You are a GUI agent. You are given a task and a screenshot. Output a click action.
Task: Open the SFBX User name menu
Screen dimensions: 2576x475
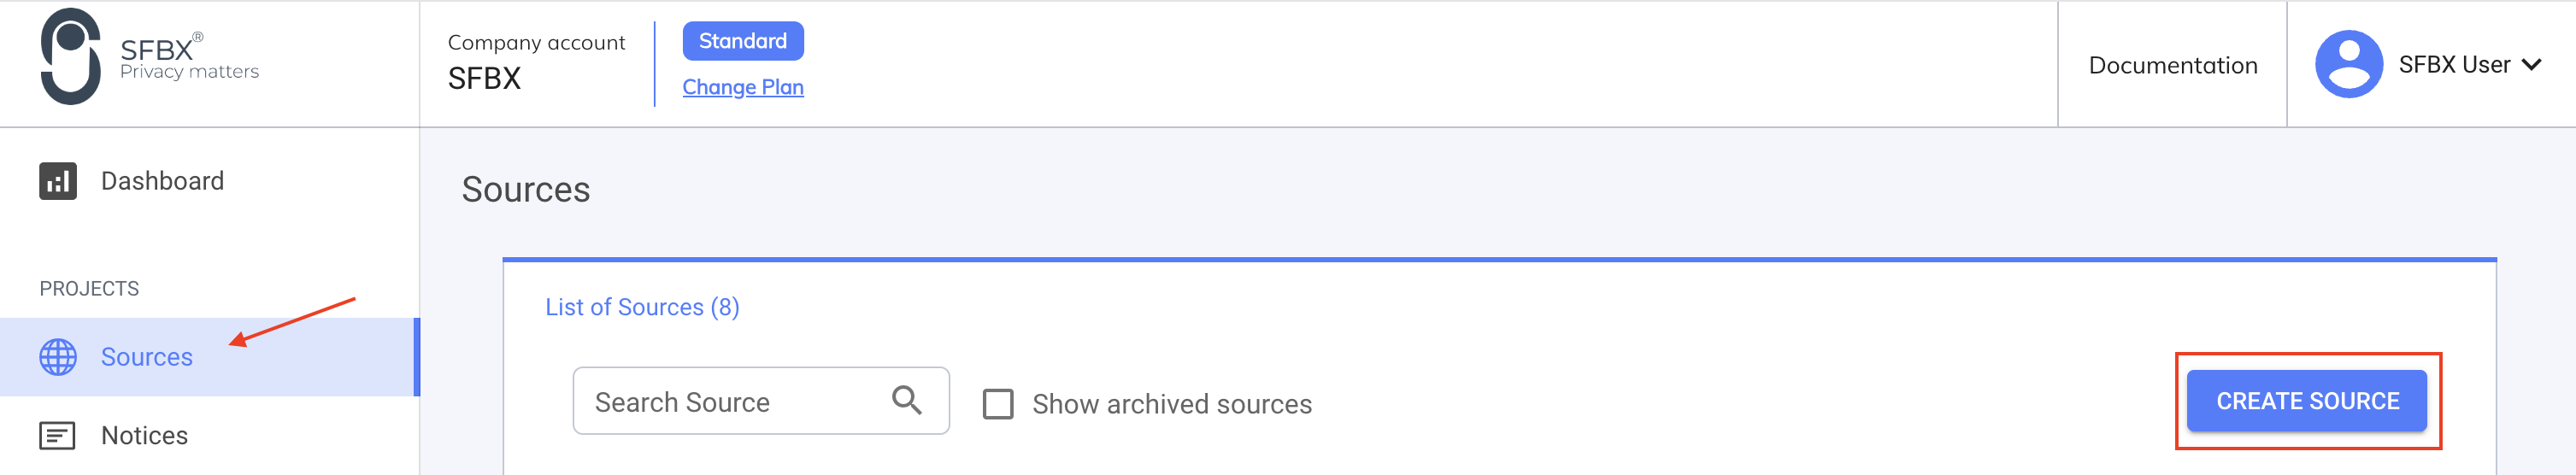pos(2454,65)
